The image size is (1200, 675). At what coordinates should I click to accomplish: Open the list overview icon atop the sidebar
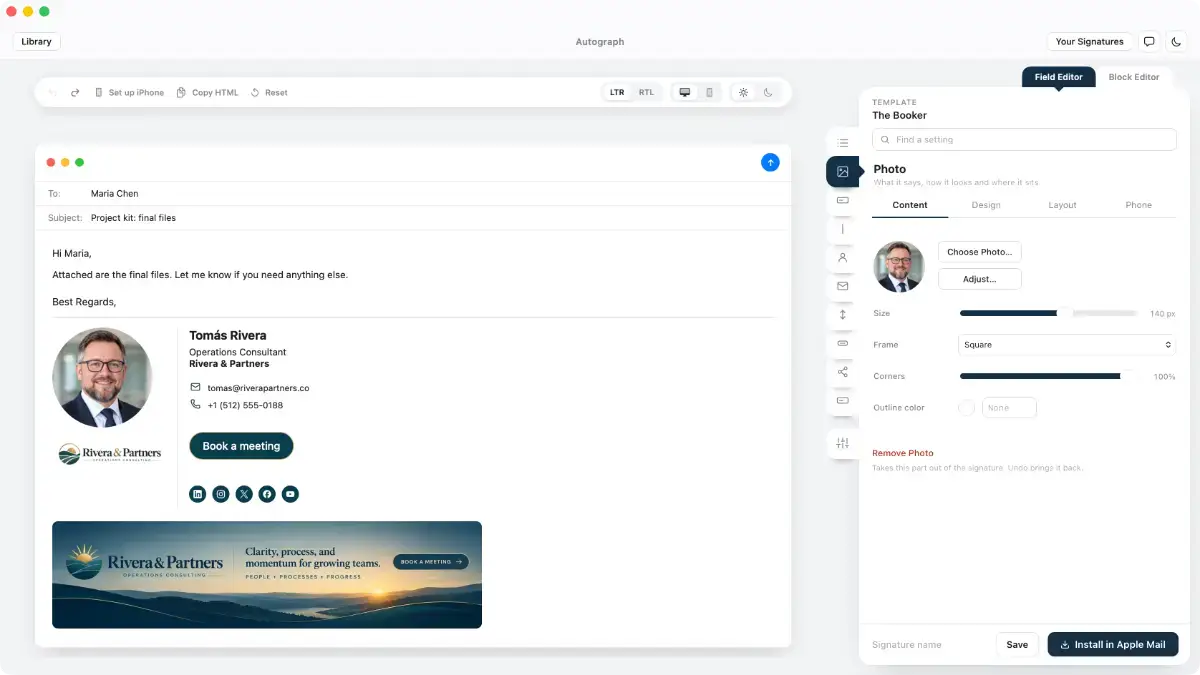click(x=842, y=143)
